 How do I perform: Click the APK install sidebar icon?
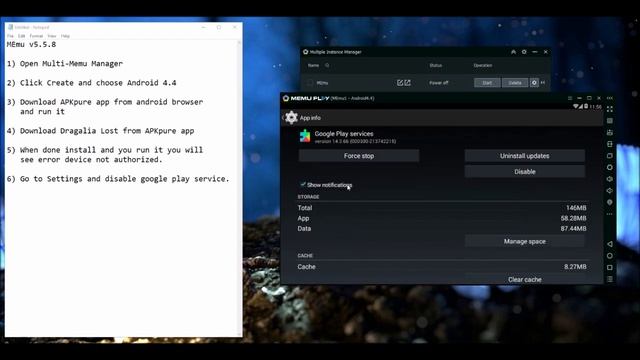(x=609, y=133)
